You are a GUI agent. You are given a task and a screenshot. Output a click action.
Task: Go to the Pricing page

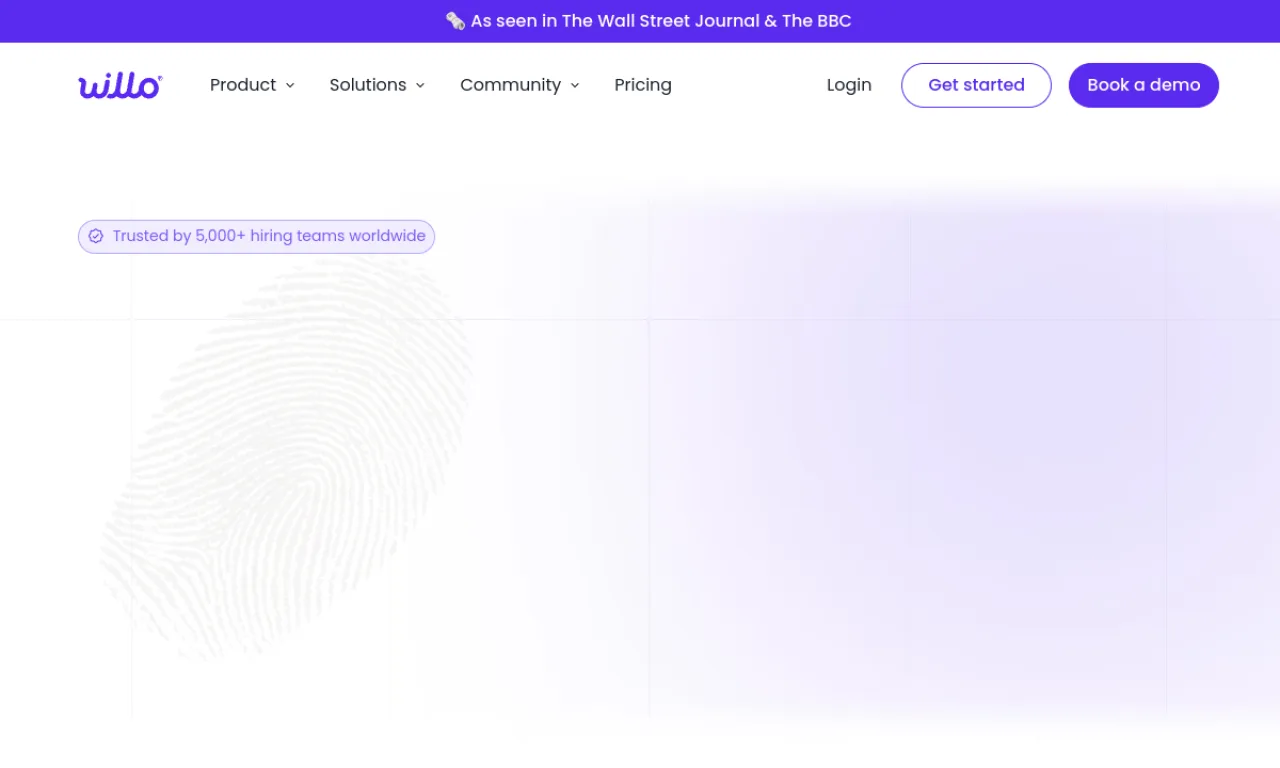pyautogui.click(x=643, y=85)
